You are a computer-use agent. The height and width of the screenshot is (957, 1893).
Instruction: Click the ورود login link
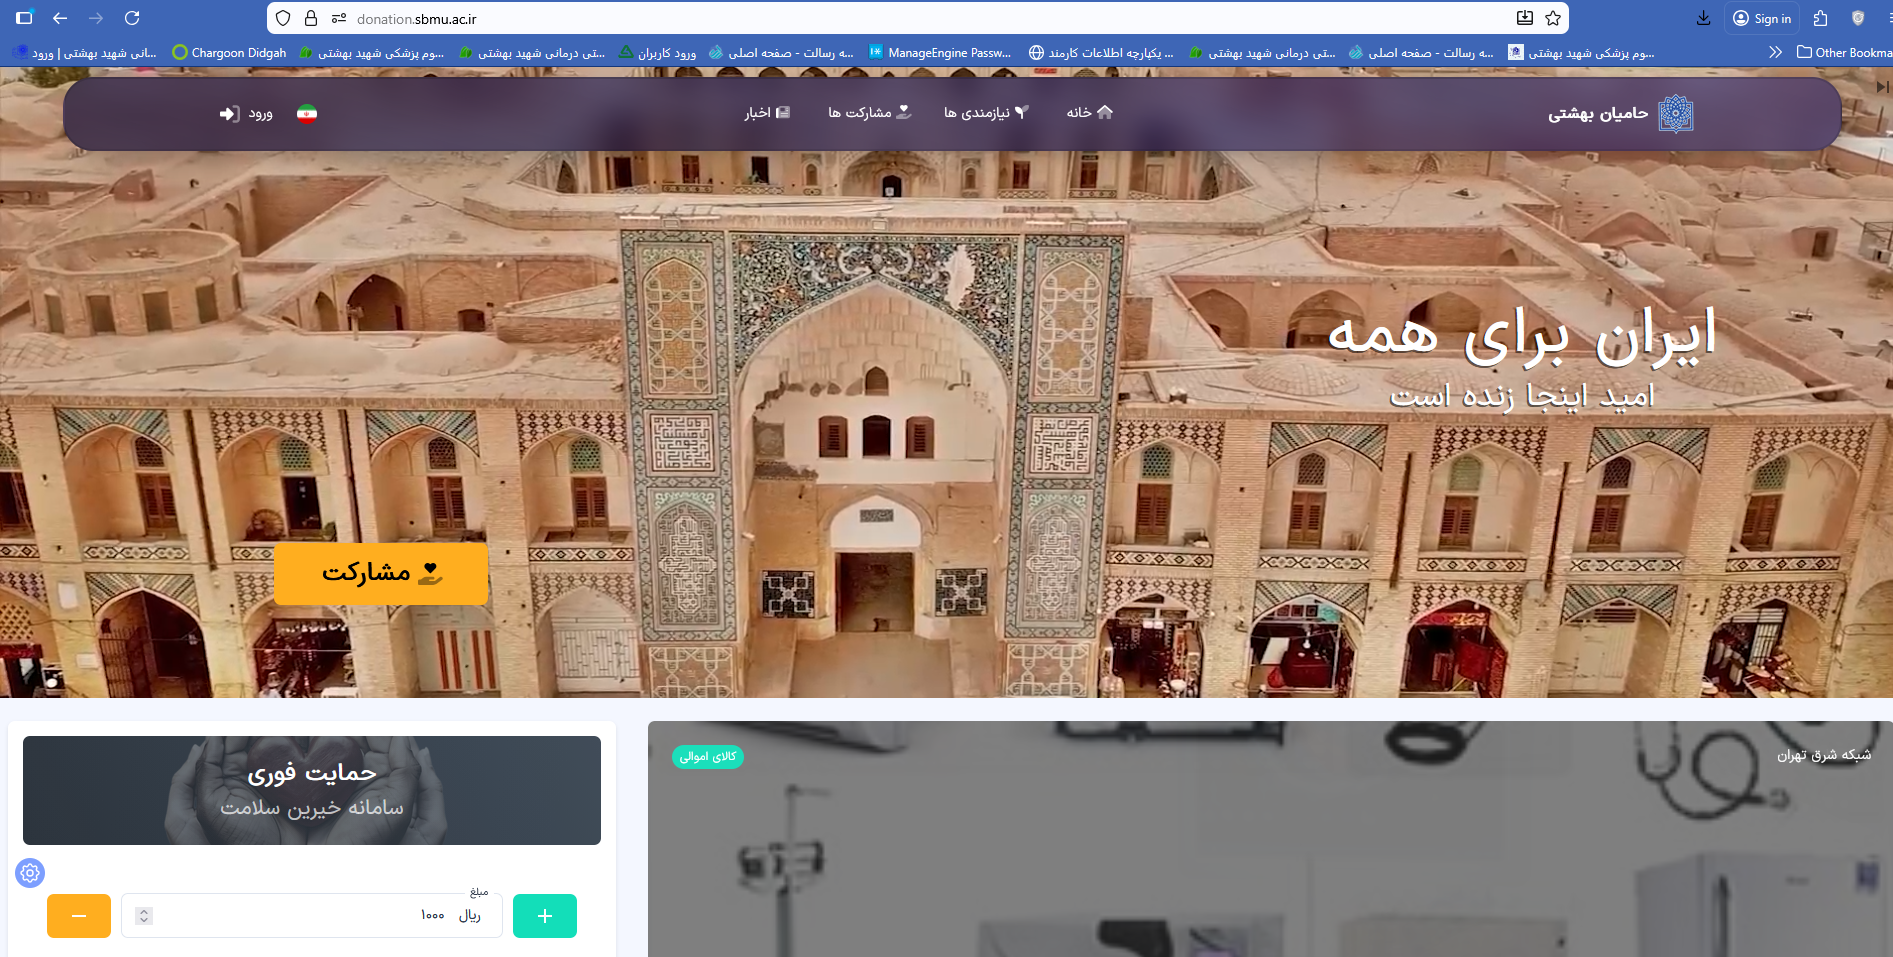point(246,113)
